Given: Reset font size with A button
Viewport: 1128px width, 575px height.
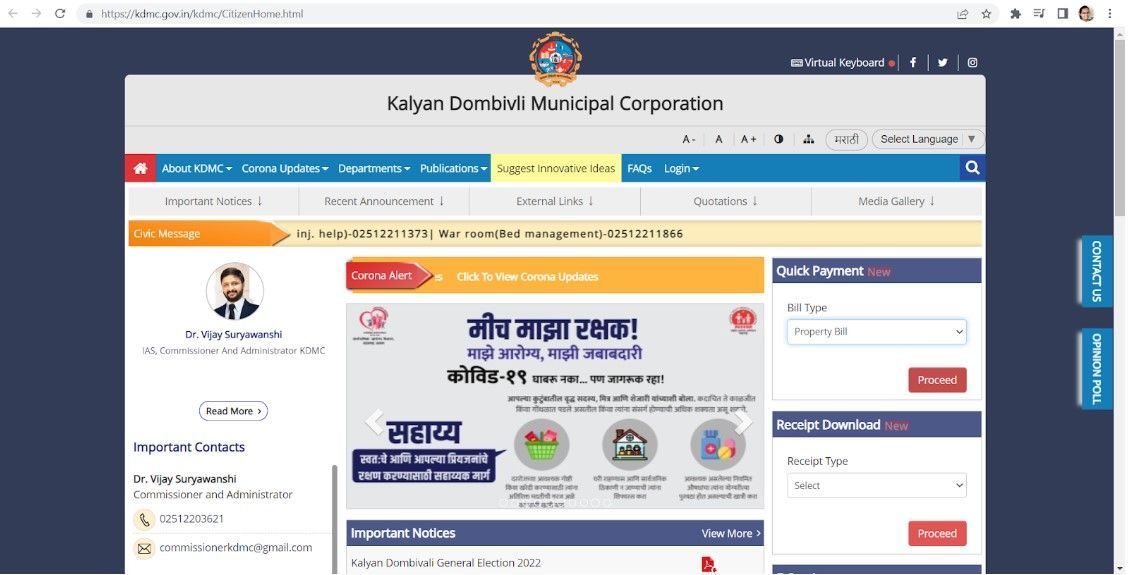Looking at the screenshot, I should pos(719,140).
